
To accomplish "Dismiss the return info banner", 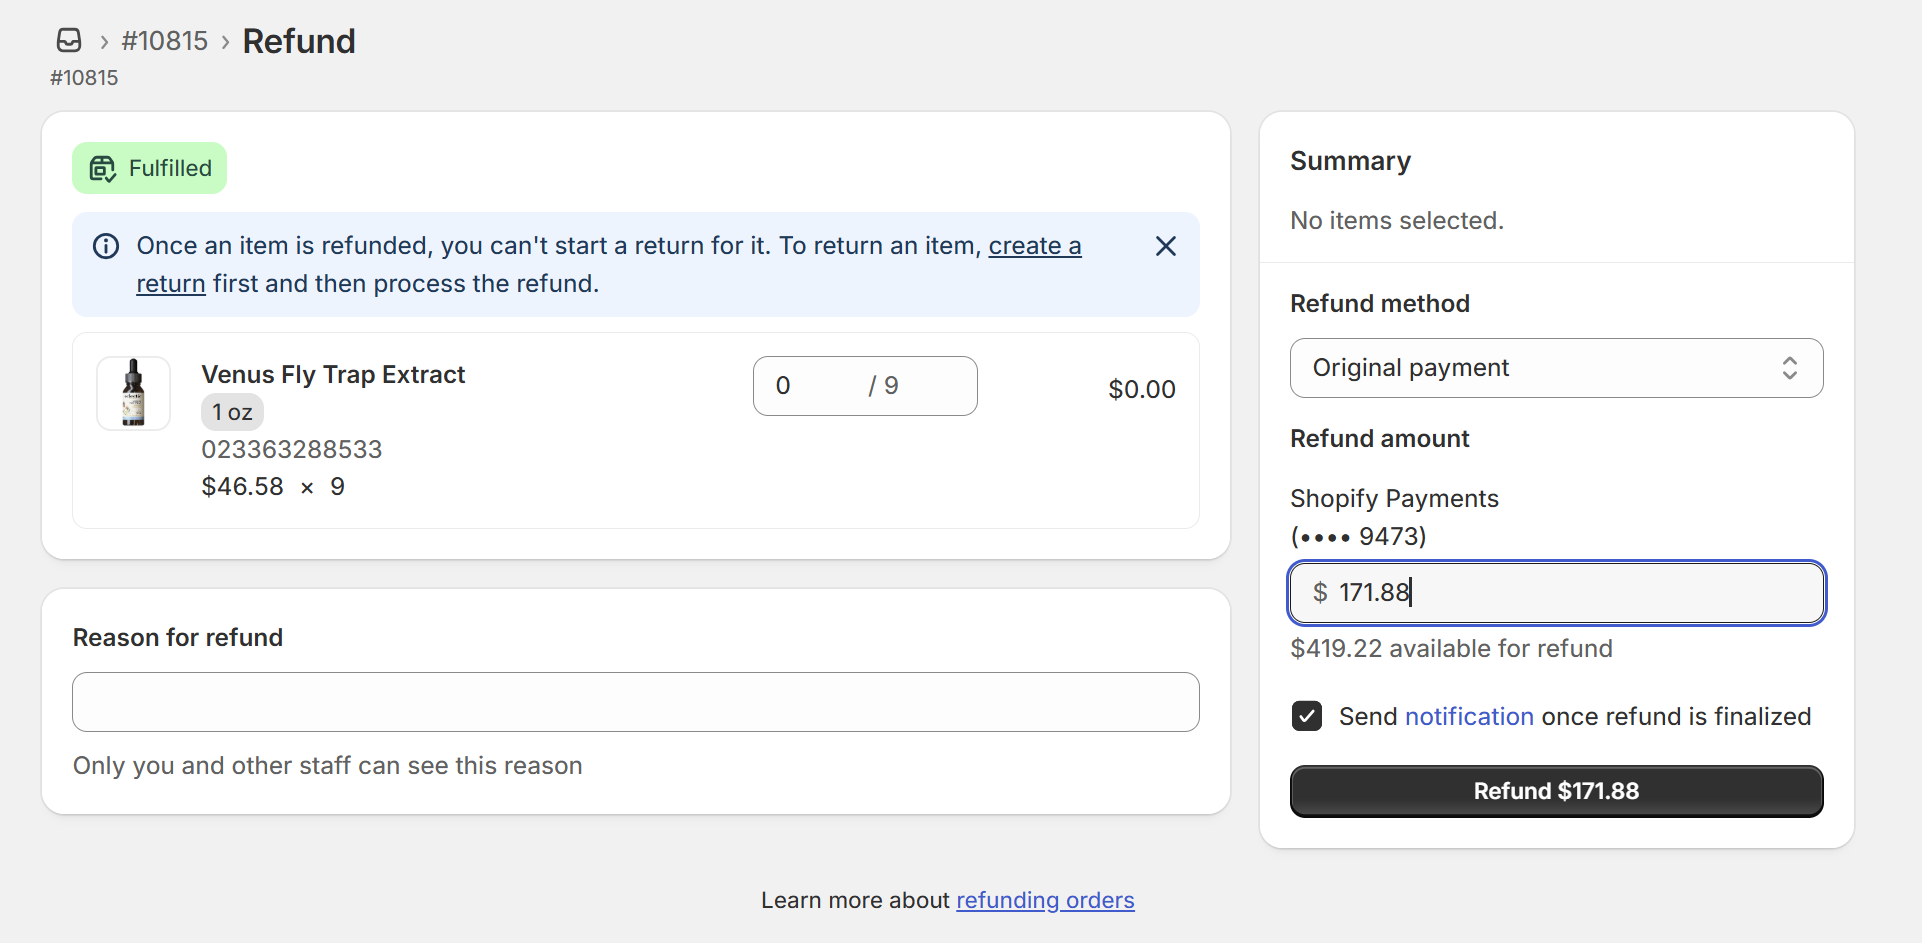I will click(1166, 246).
